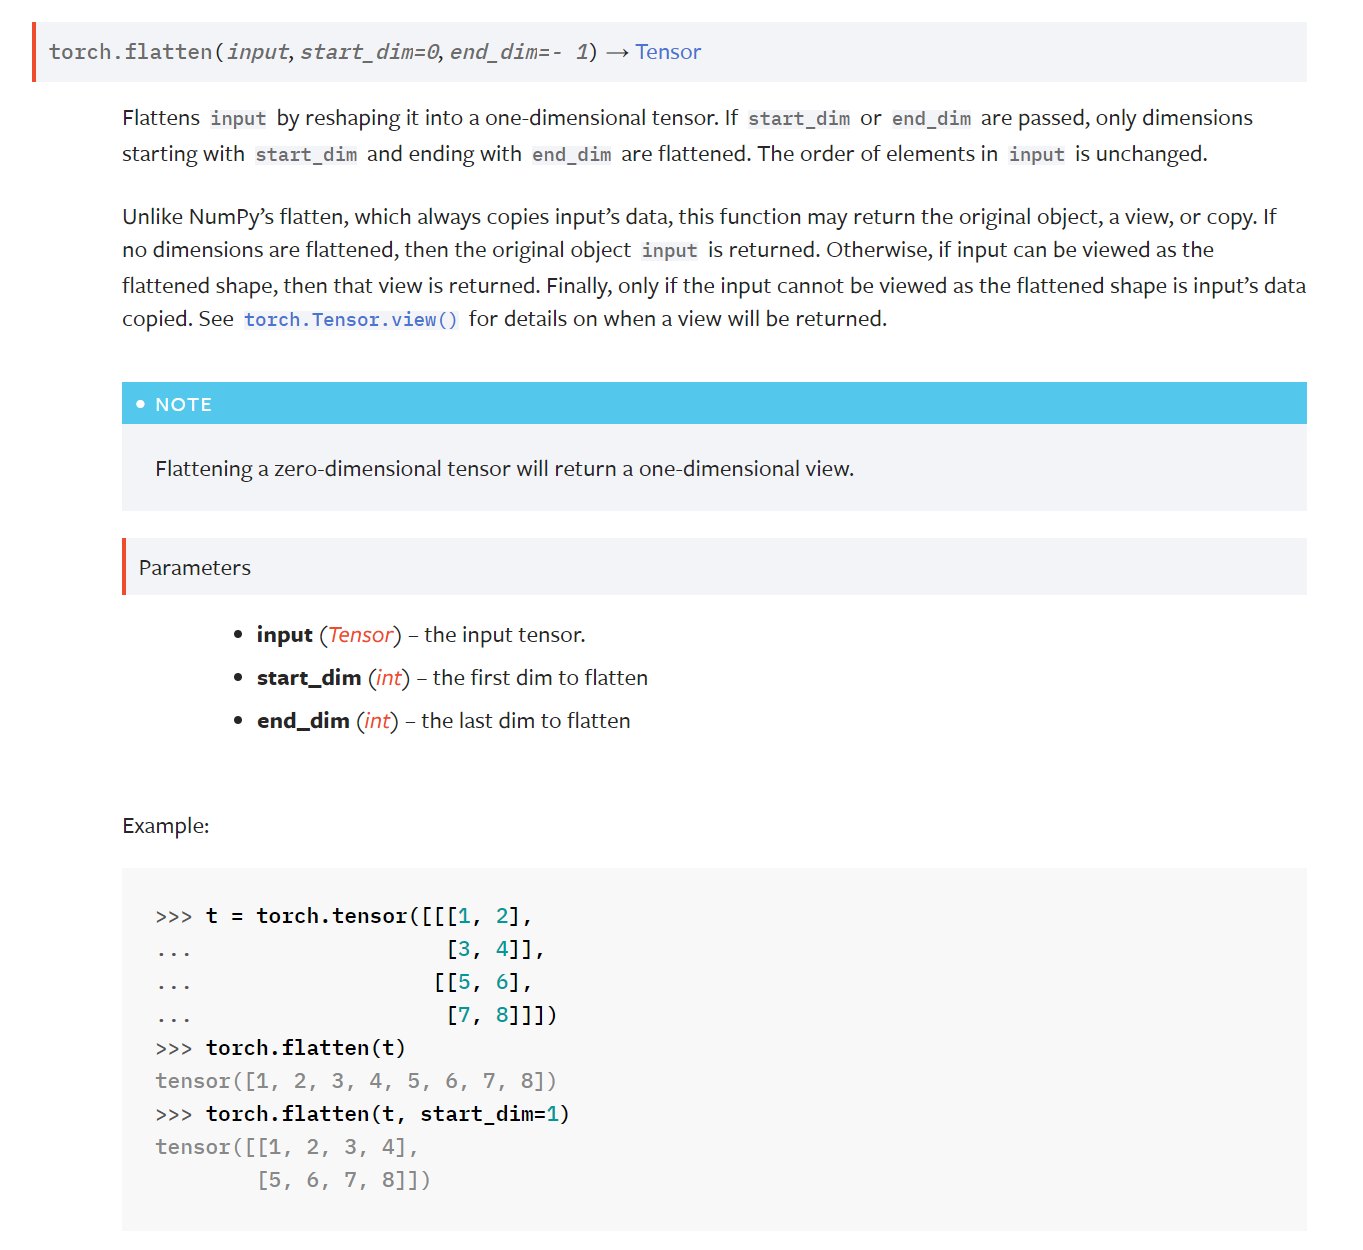Click torch.flatten name in the signature
The image size is (1363, 1250).
(130, 52)
